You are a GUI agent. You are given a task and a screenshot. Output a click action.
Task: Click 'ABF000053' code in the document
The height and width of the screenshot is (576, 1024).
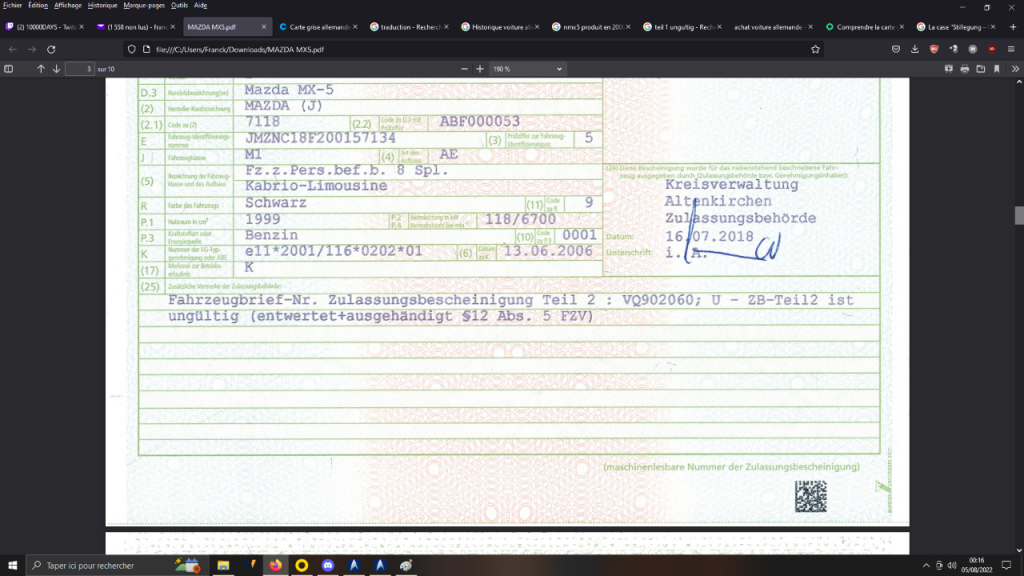click(x=479, y=122)
